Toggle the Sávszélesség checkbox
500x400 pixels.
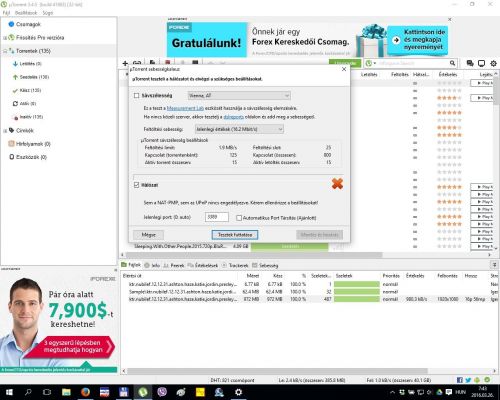click(136, 96)
